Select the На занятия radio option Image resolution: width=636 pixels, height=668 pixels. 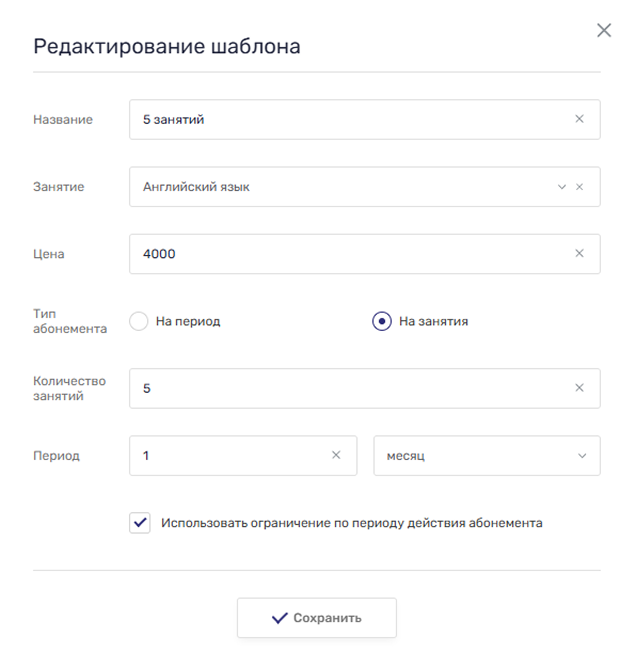(382, 321)
